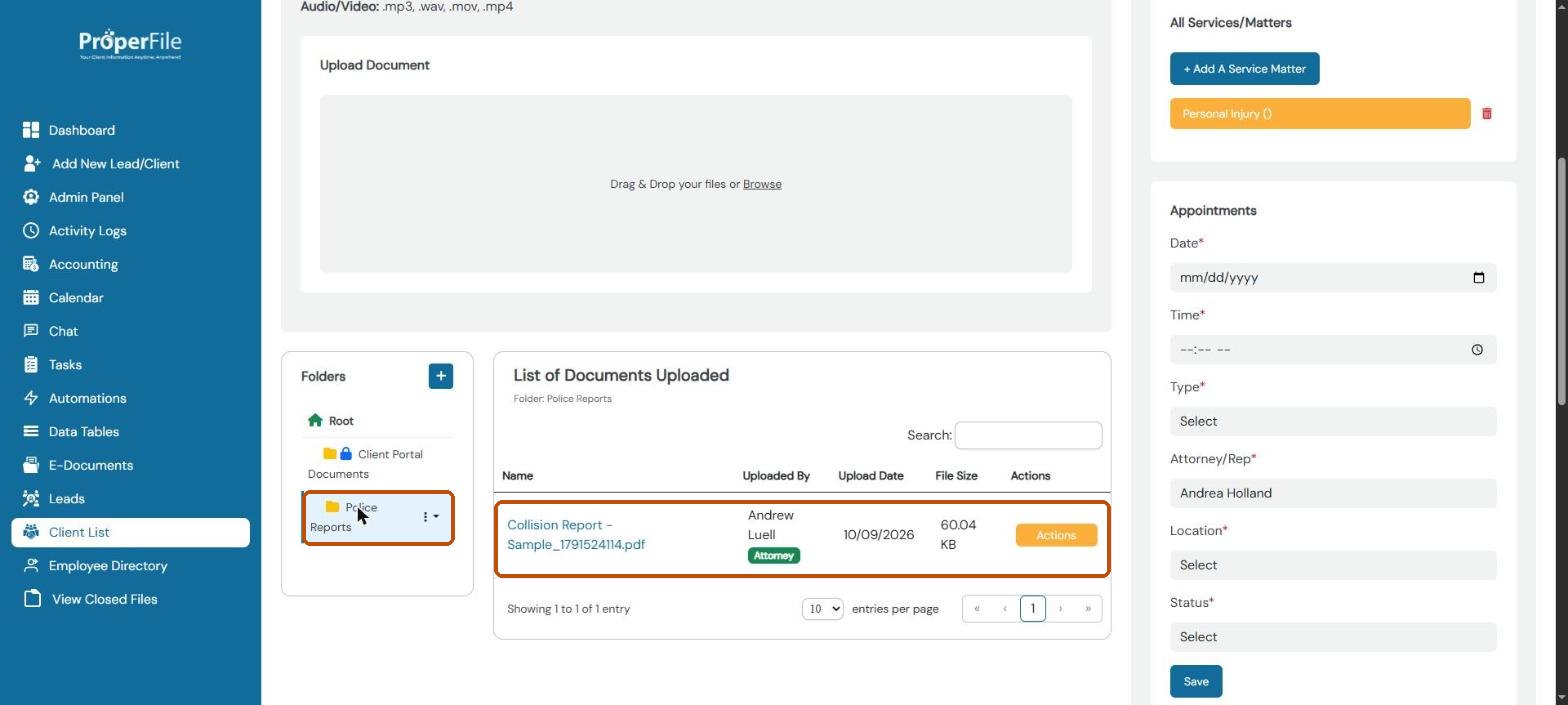Sort documents by Upload Date column

pos(871,476)
